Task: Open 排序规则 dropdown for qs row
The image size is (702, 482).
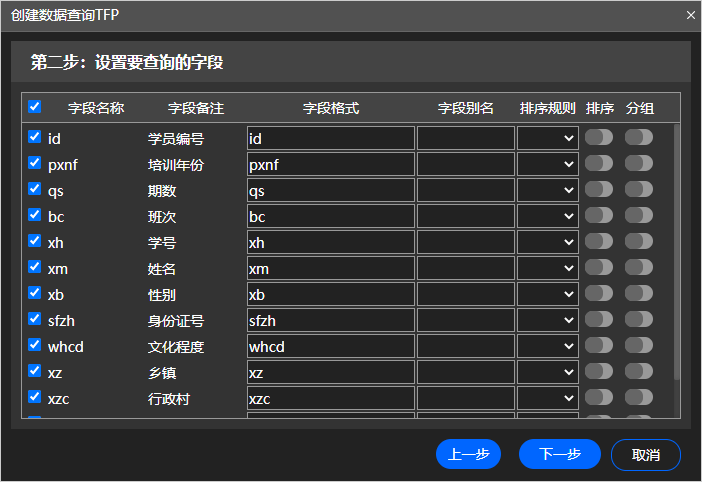Action: (548, 190)
